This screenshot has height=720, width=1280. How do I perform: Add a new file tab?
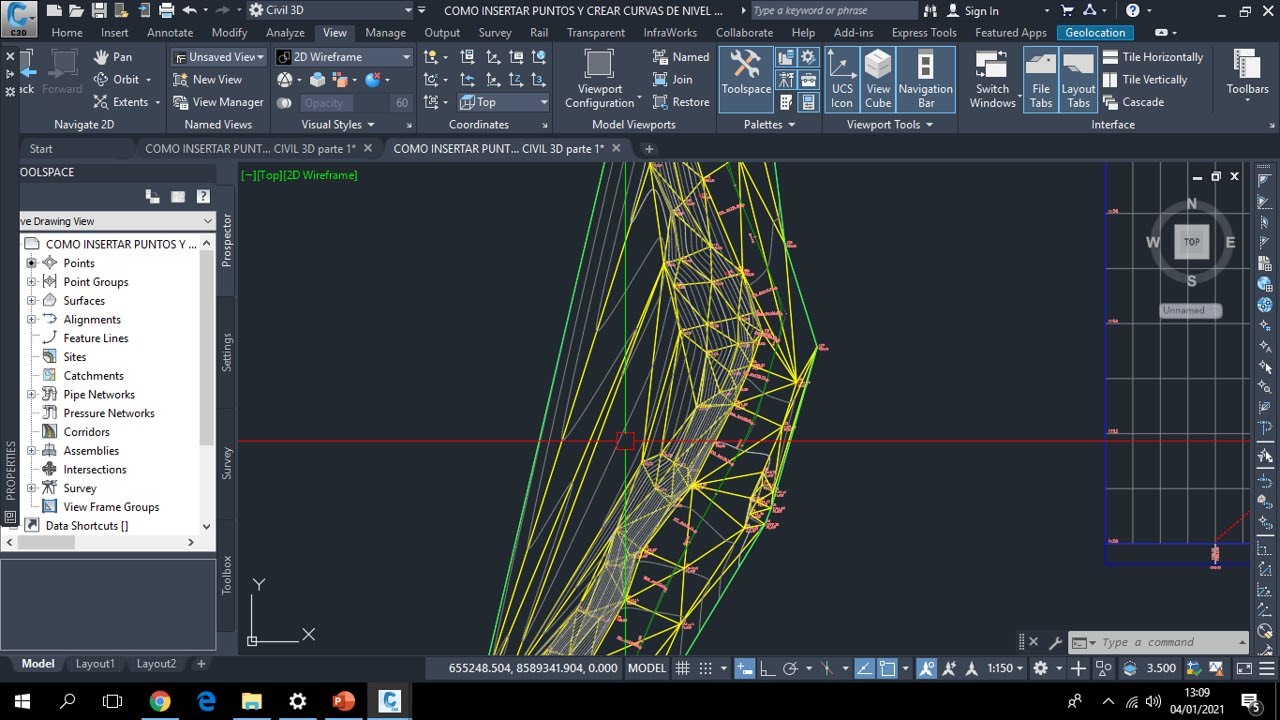coord(648,148)
